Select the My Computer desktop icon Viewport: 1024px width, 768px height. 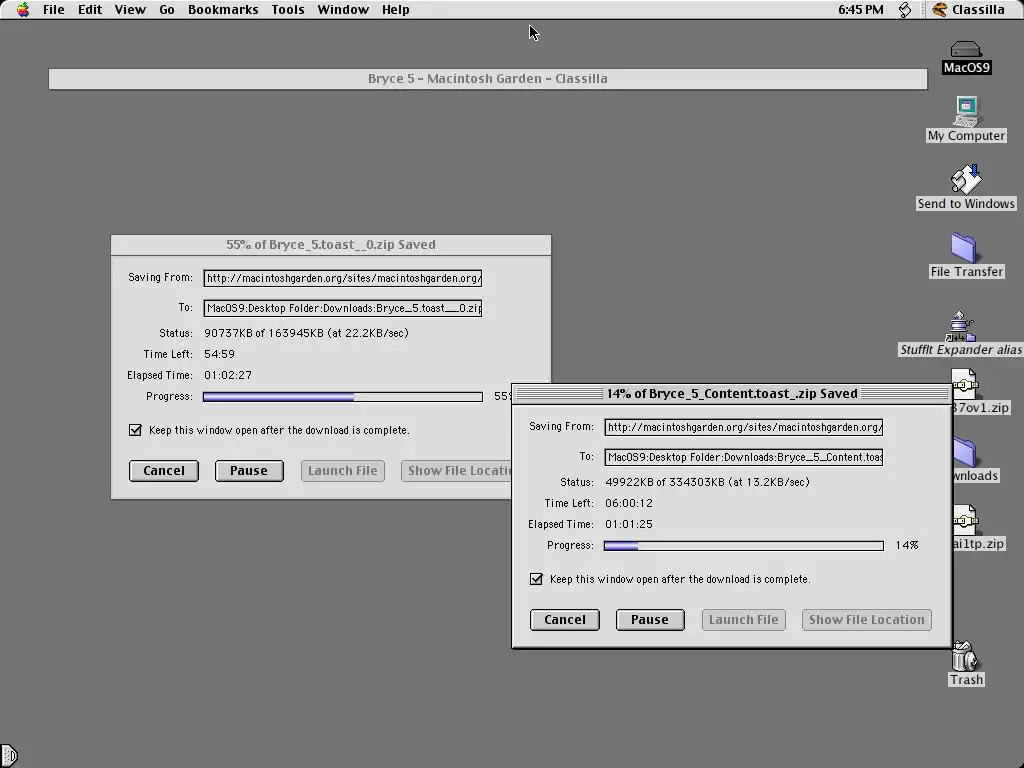point(966,112)
